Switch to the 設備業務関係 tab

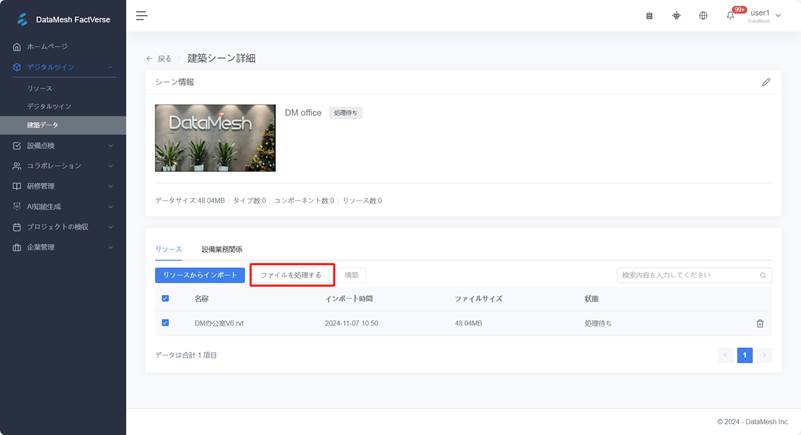tap(222, 249)
